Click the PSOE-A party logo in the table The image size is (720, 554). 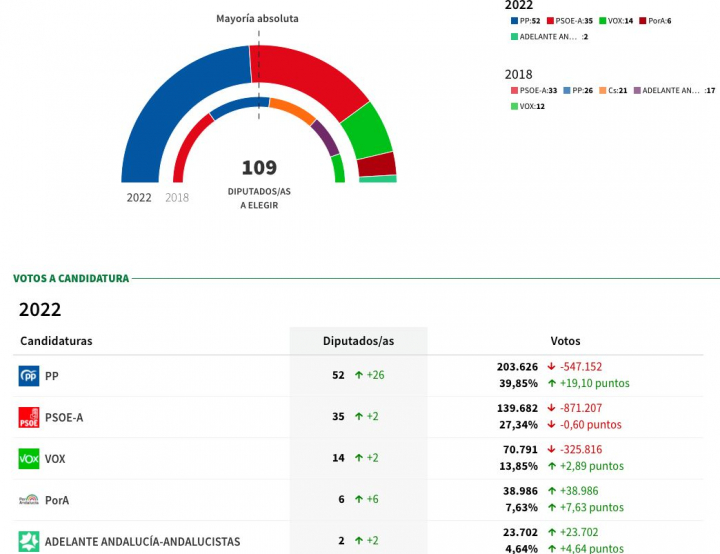point(29,417)
